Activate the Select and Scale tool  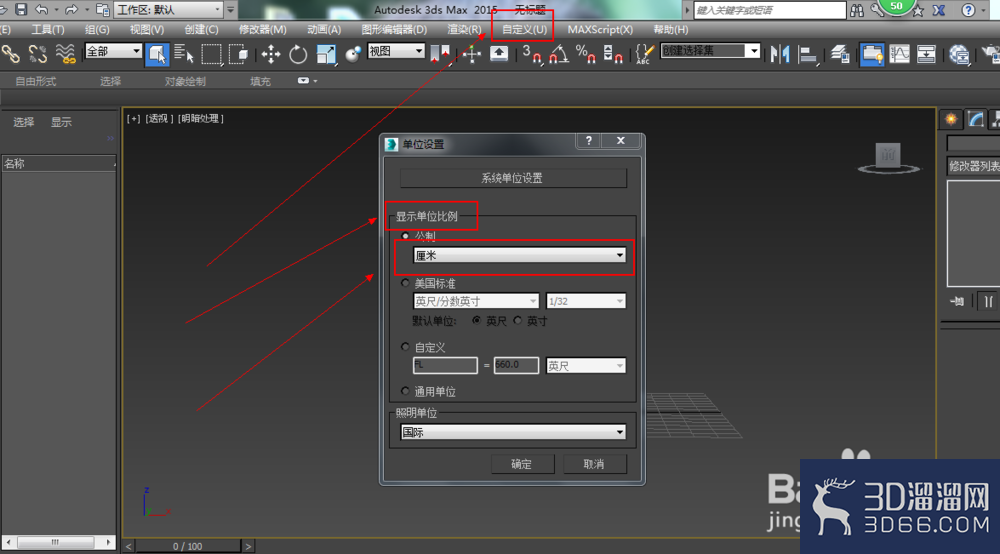click(x=326, y=54)
